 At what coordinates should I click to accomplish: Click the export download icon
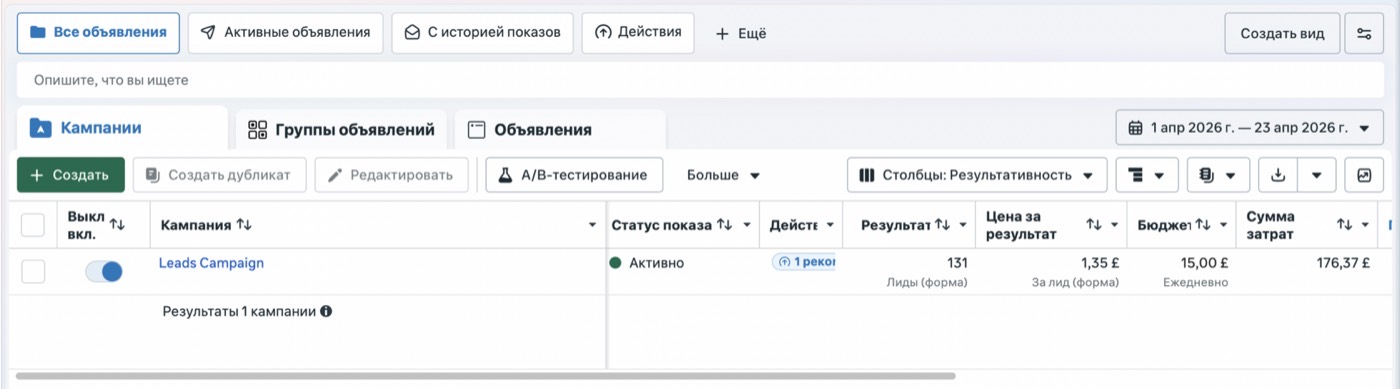pos(1277,175)
